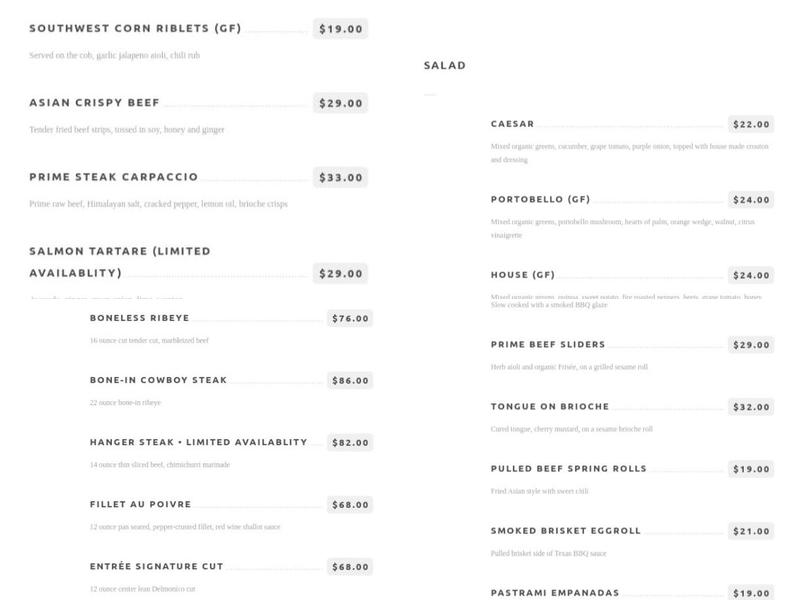Image resolution: width=800 pixels, height=600 pixels.
Task: Select the Boneless Ribeye item
Action: pos(139,318)
